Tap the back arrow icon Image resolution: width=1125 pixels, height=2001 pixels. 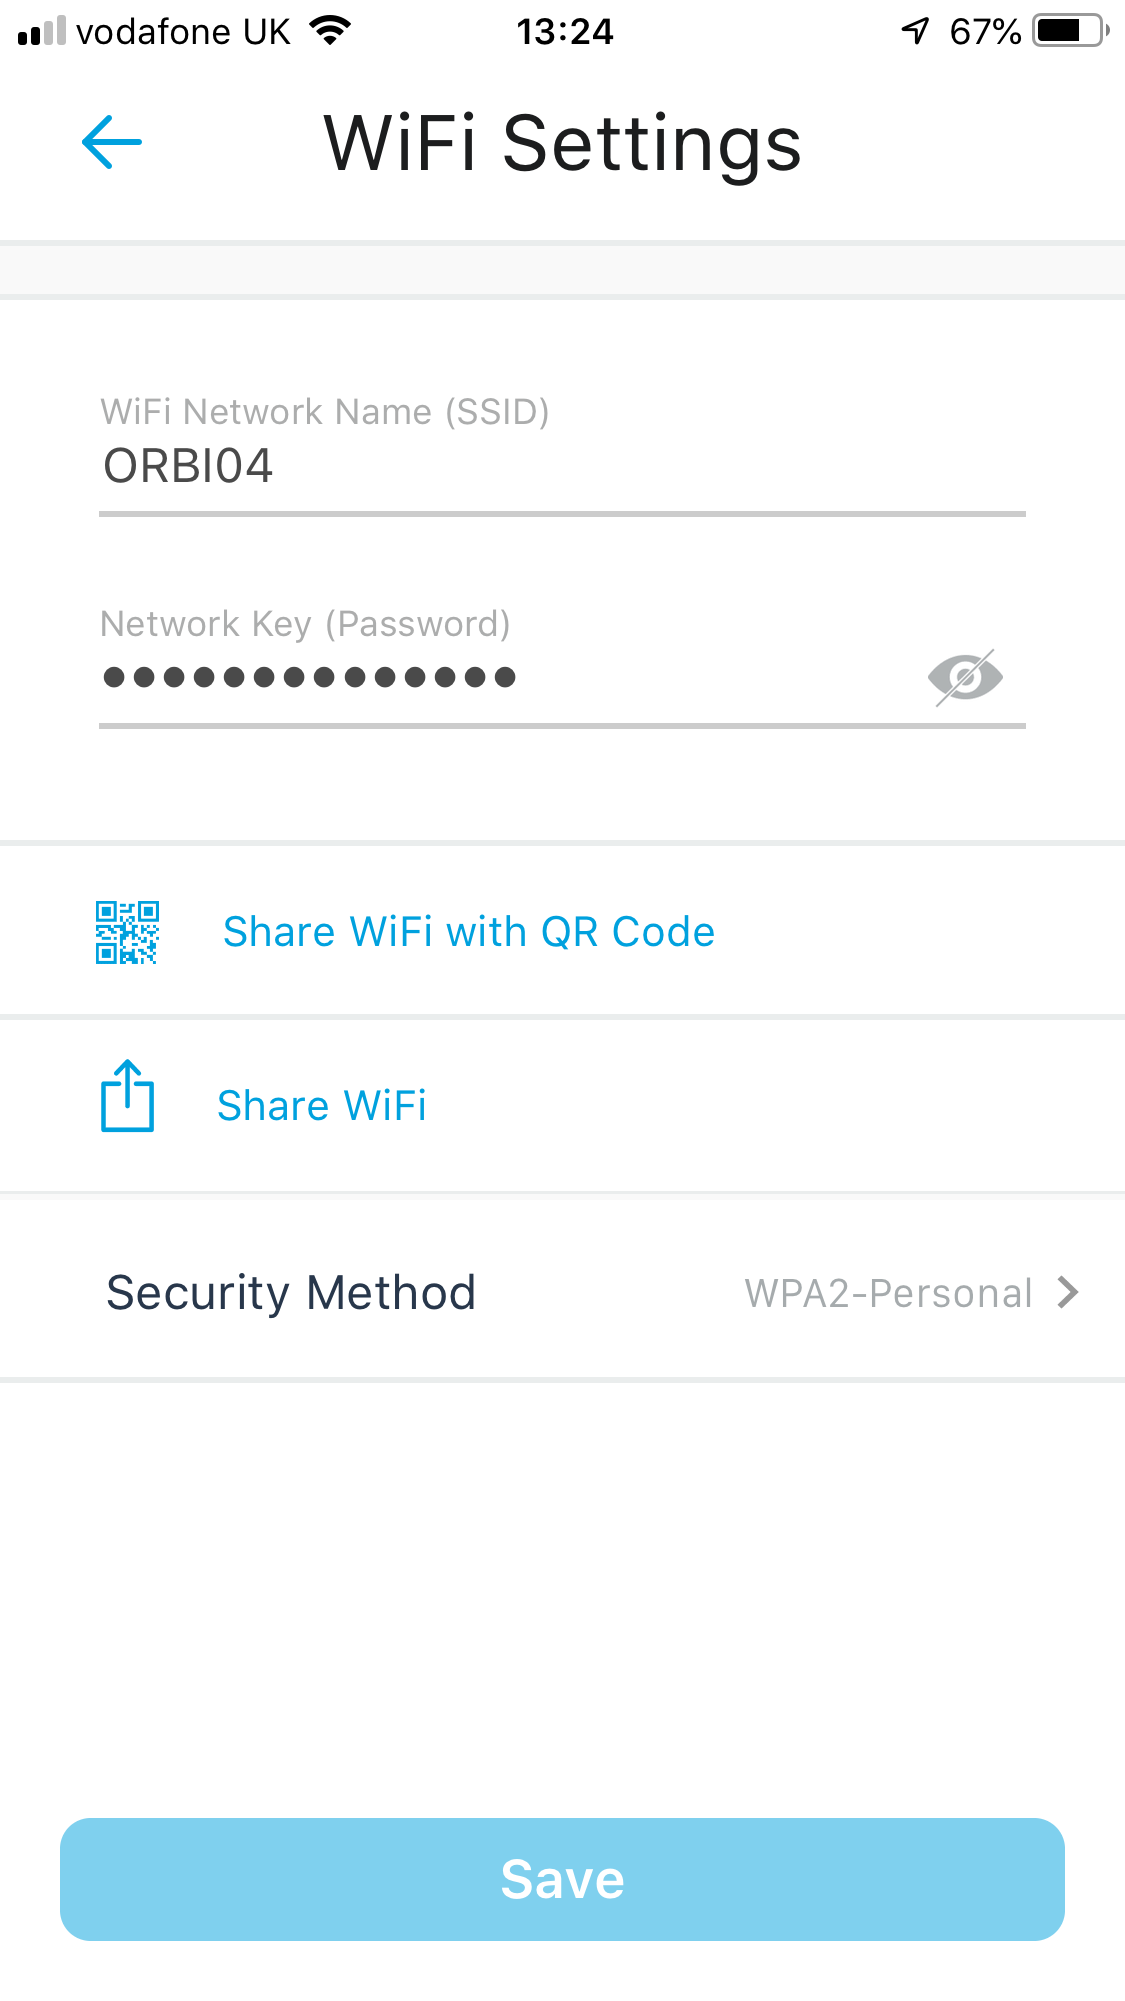pos(111,142)
